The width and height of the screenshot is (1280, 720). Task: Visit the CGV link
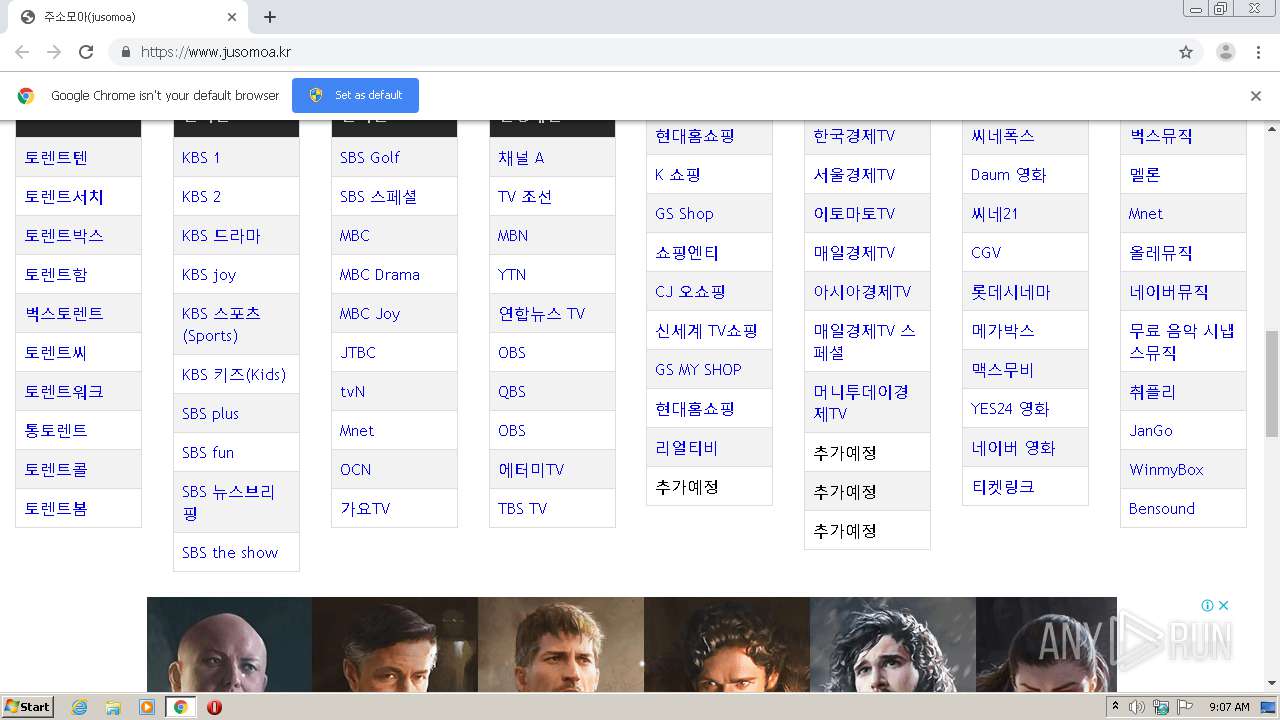986,253
